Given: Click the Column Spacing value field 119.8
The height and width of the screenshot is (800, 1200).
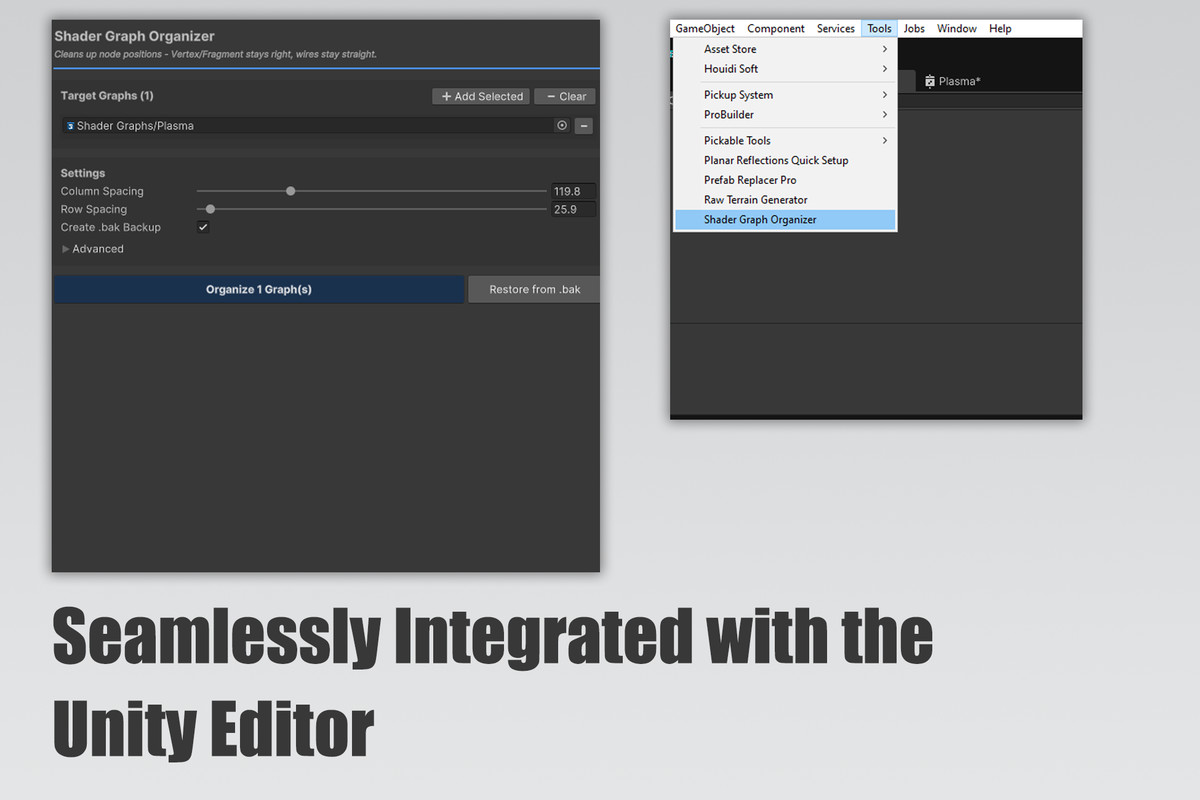Looking at the screenshot, I should 573,191.
